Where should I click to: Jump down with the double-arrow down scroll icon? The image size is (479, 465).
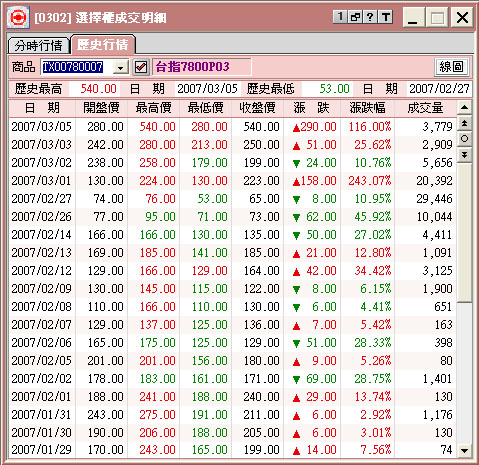(x=465, y=155)
